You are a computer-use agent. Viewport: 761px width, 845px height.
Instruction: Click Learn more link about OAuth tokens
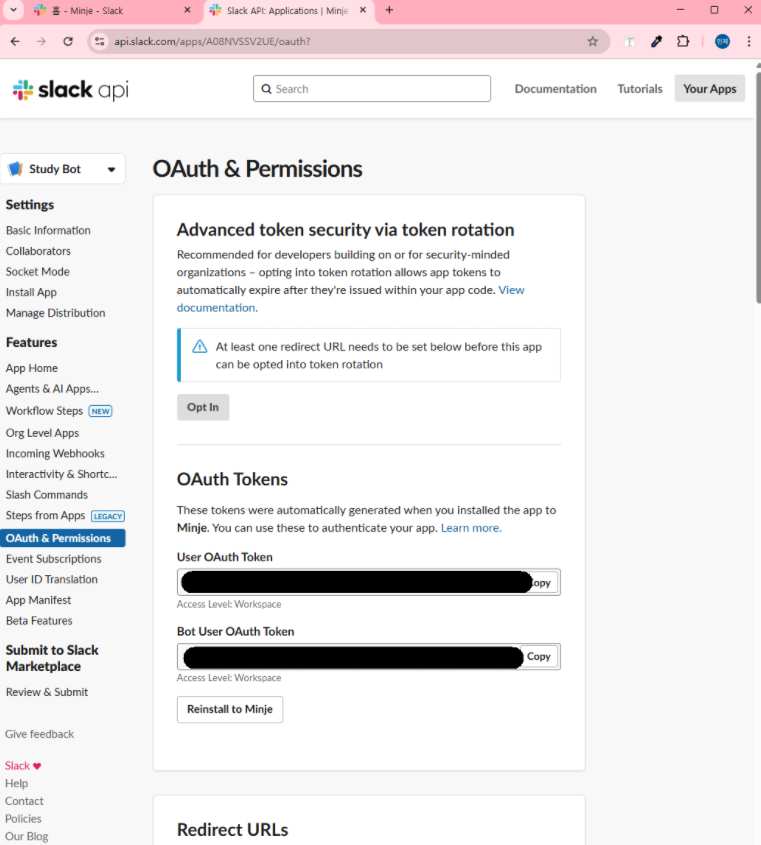pos(471,528)
